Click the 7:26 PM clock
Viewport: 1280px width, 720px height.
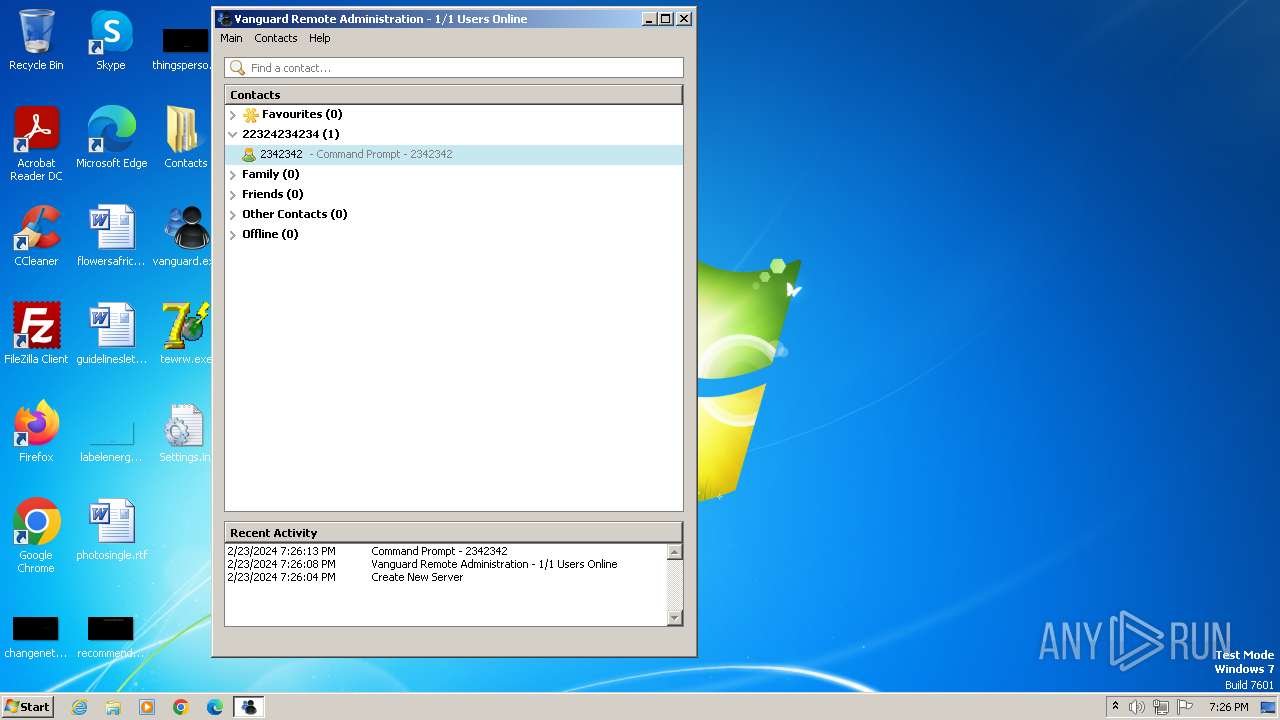[x=1228, y=707]
